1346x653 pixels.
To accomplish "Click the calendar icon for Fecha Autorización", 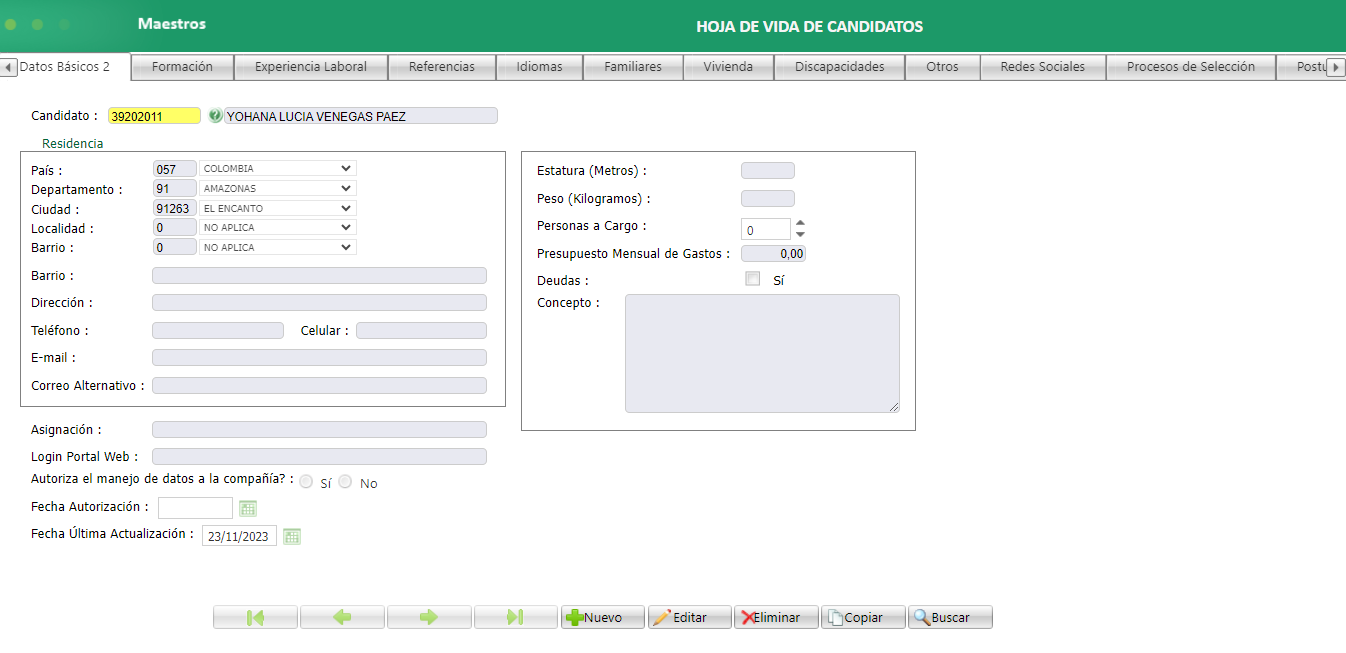I will pyautogui.click(x=248, y=508).
